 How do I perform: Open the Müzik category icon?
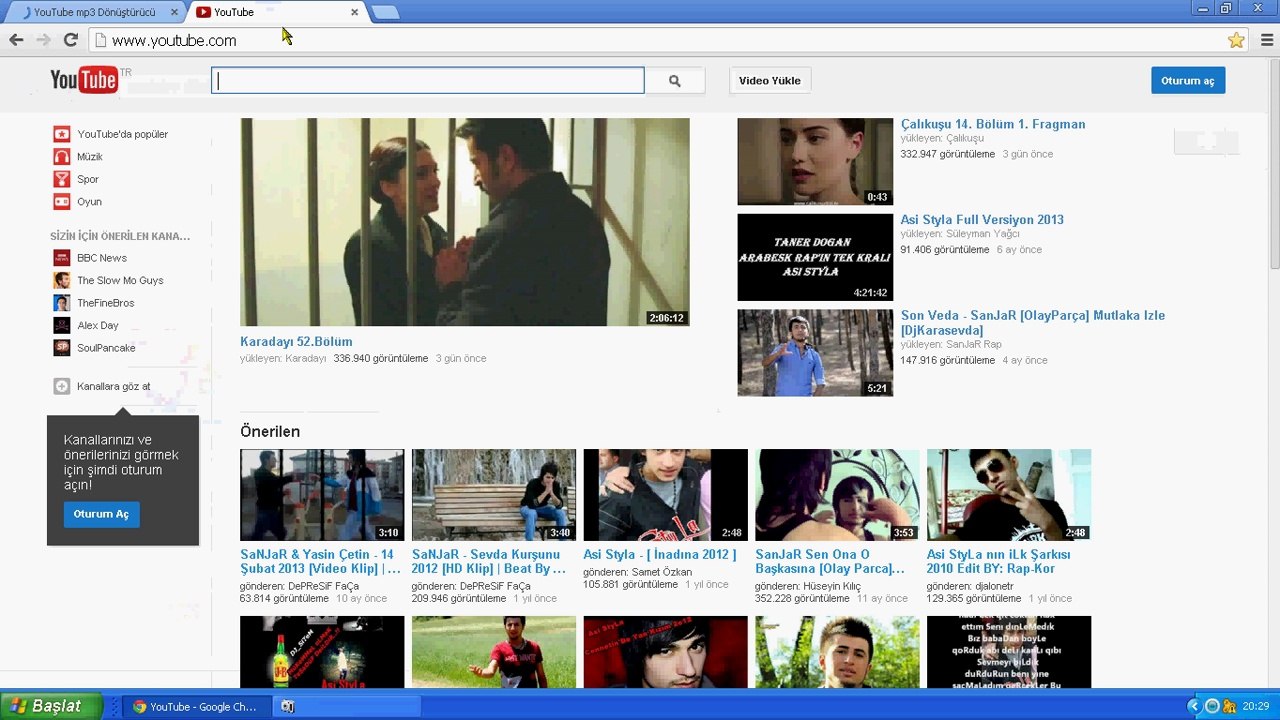(61, 157)
